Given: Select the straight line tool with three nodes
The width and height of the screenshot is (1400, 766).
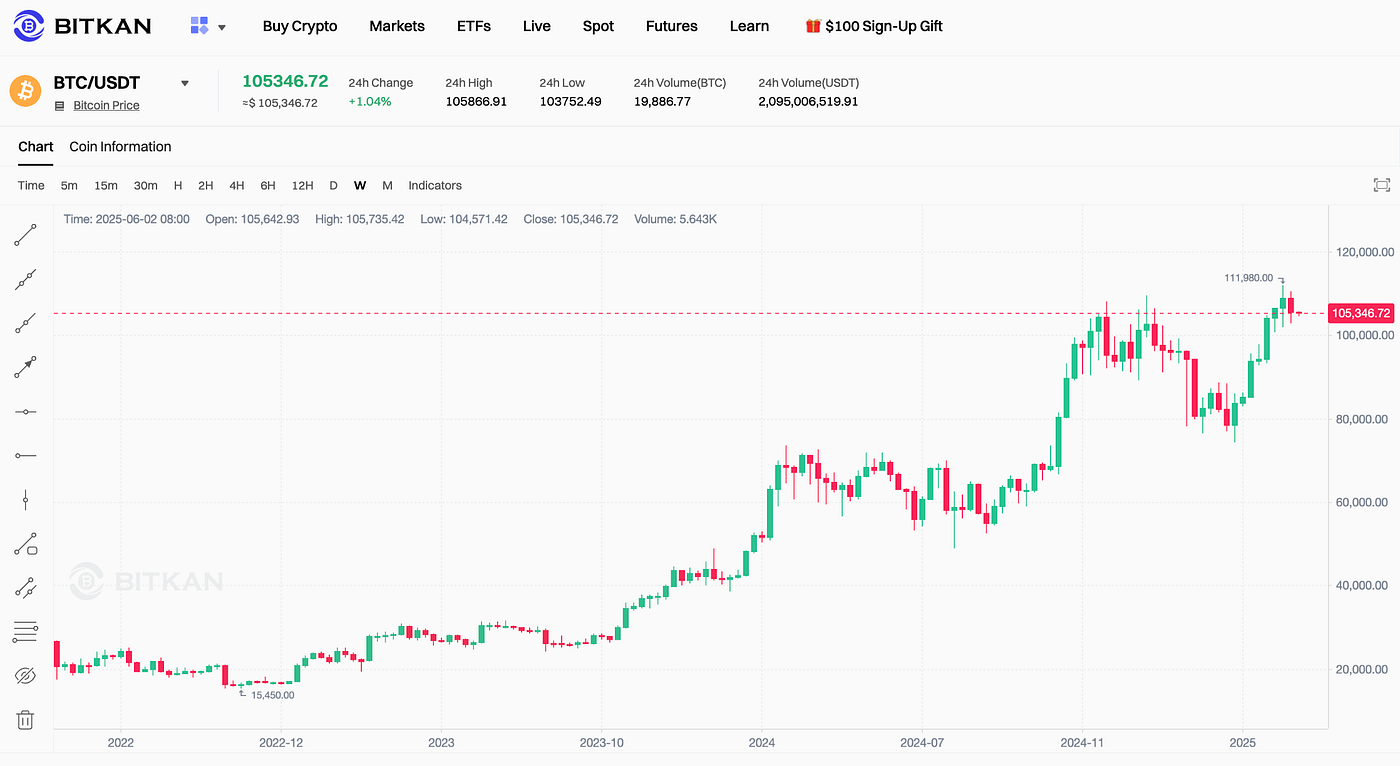Looking at the screenshot, I should point(25,279).
